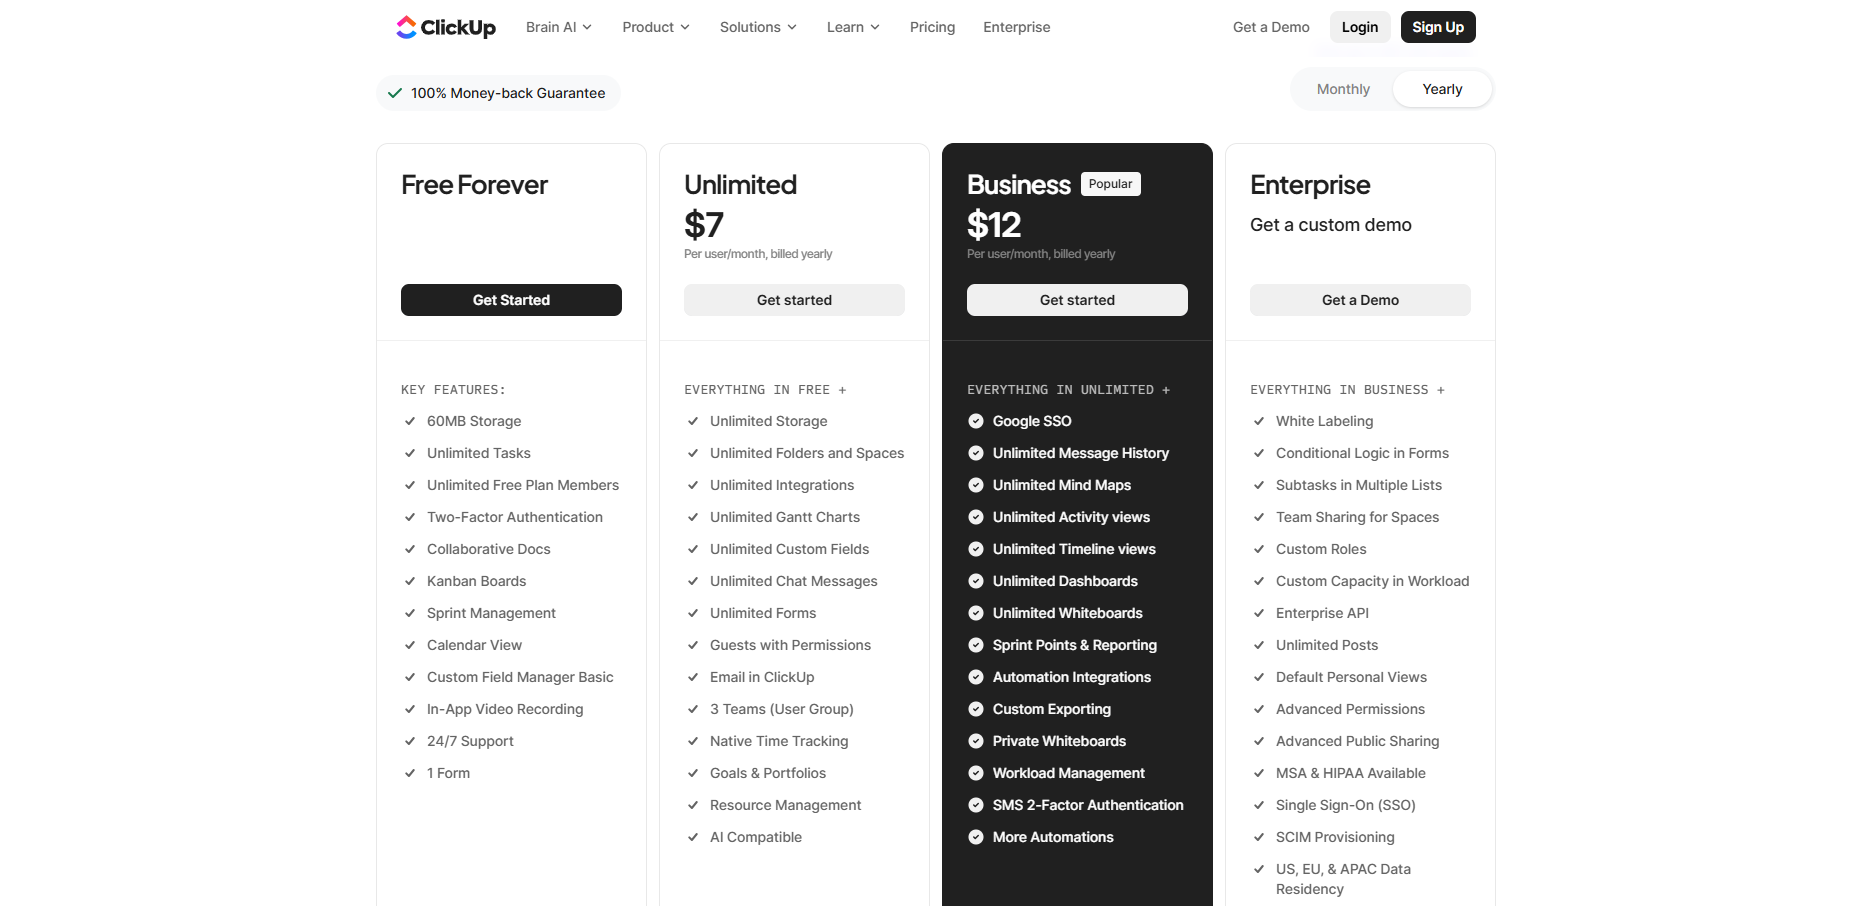Screen dimensions: 1864x906
Task: Click Custom Capacity in Workload feature
Action: pos(1372,581)
